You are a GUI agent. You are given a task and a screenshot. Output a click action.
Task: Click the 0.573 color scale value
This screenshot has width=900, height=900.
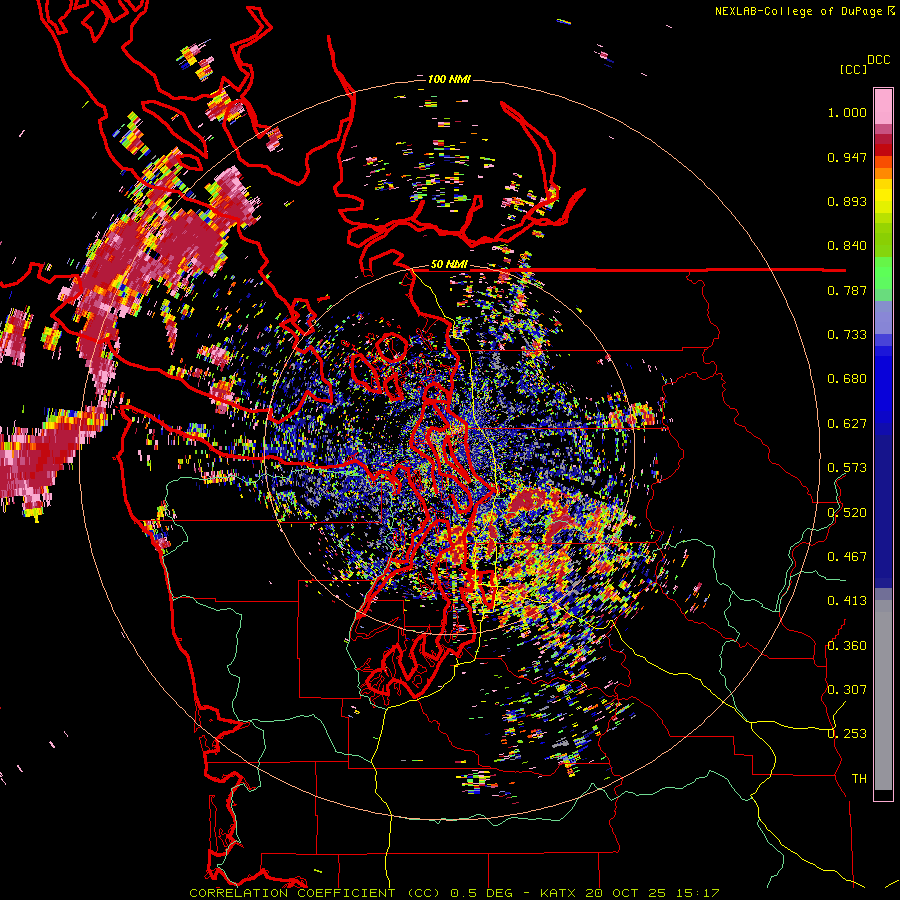click(x=847, y=468)
